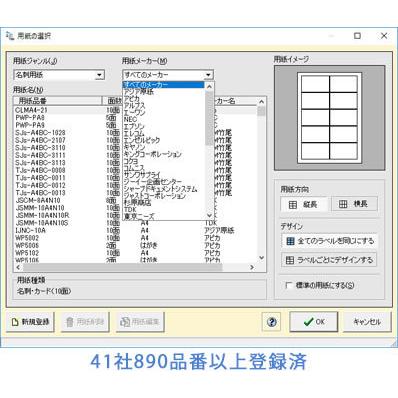Viewport: 398px width, 398px height.
Task: Click up arrow of maker list scrollbar
Action: click(x=209, y=86)
